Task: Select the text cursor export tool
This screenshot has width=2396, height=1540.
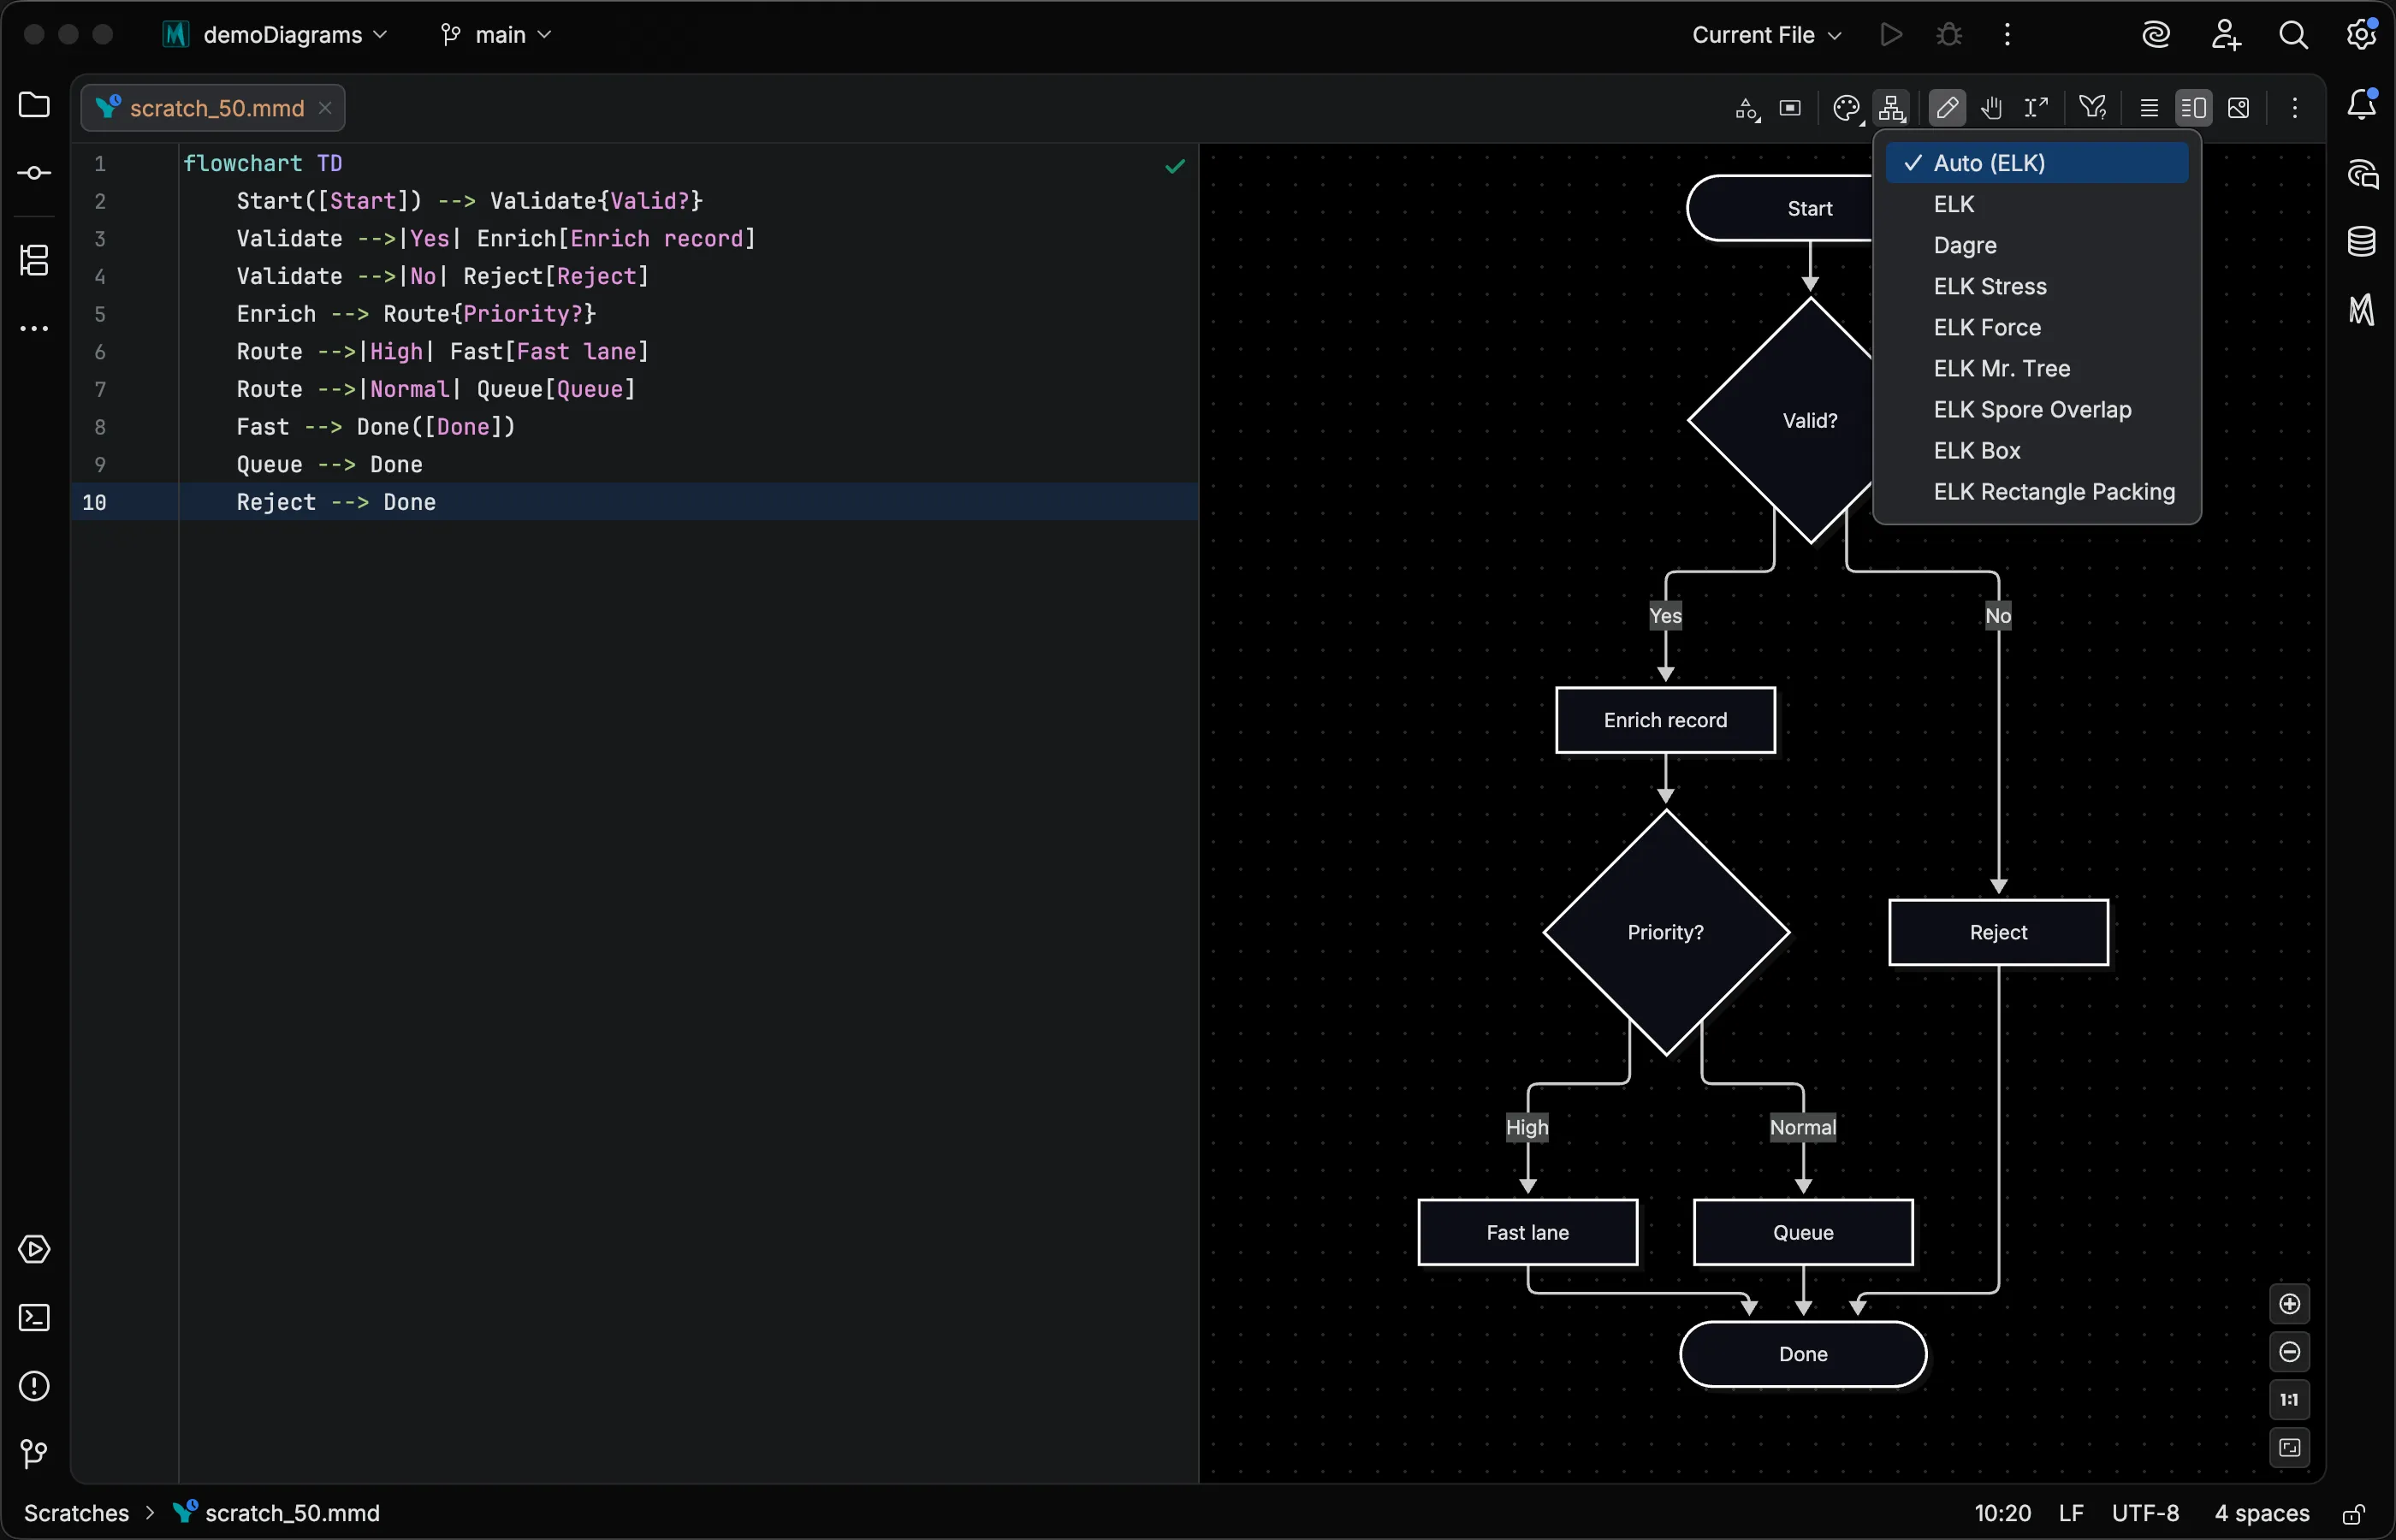Action: [x=2036, y=108]
